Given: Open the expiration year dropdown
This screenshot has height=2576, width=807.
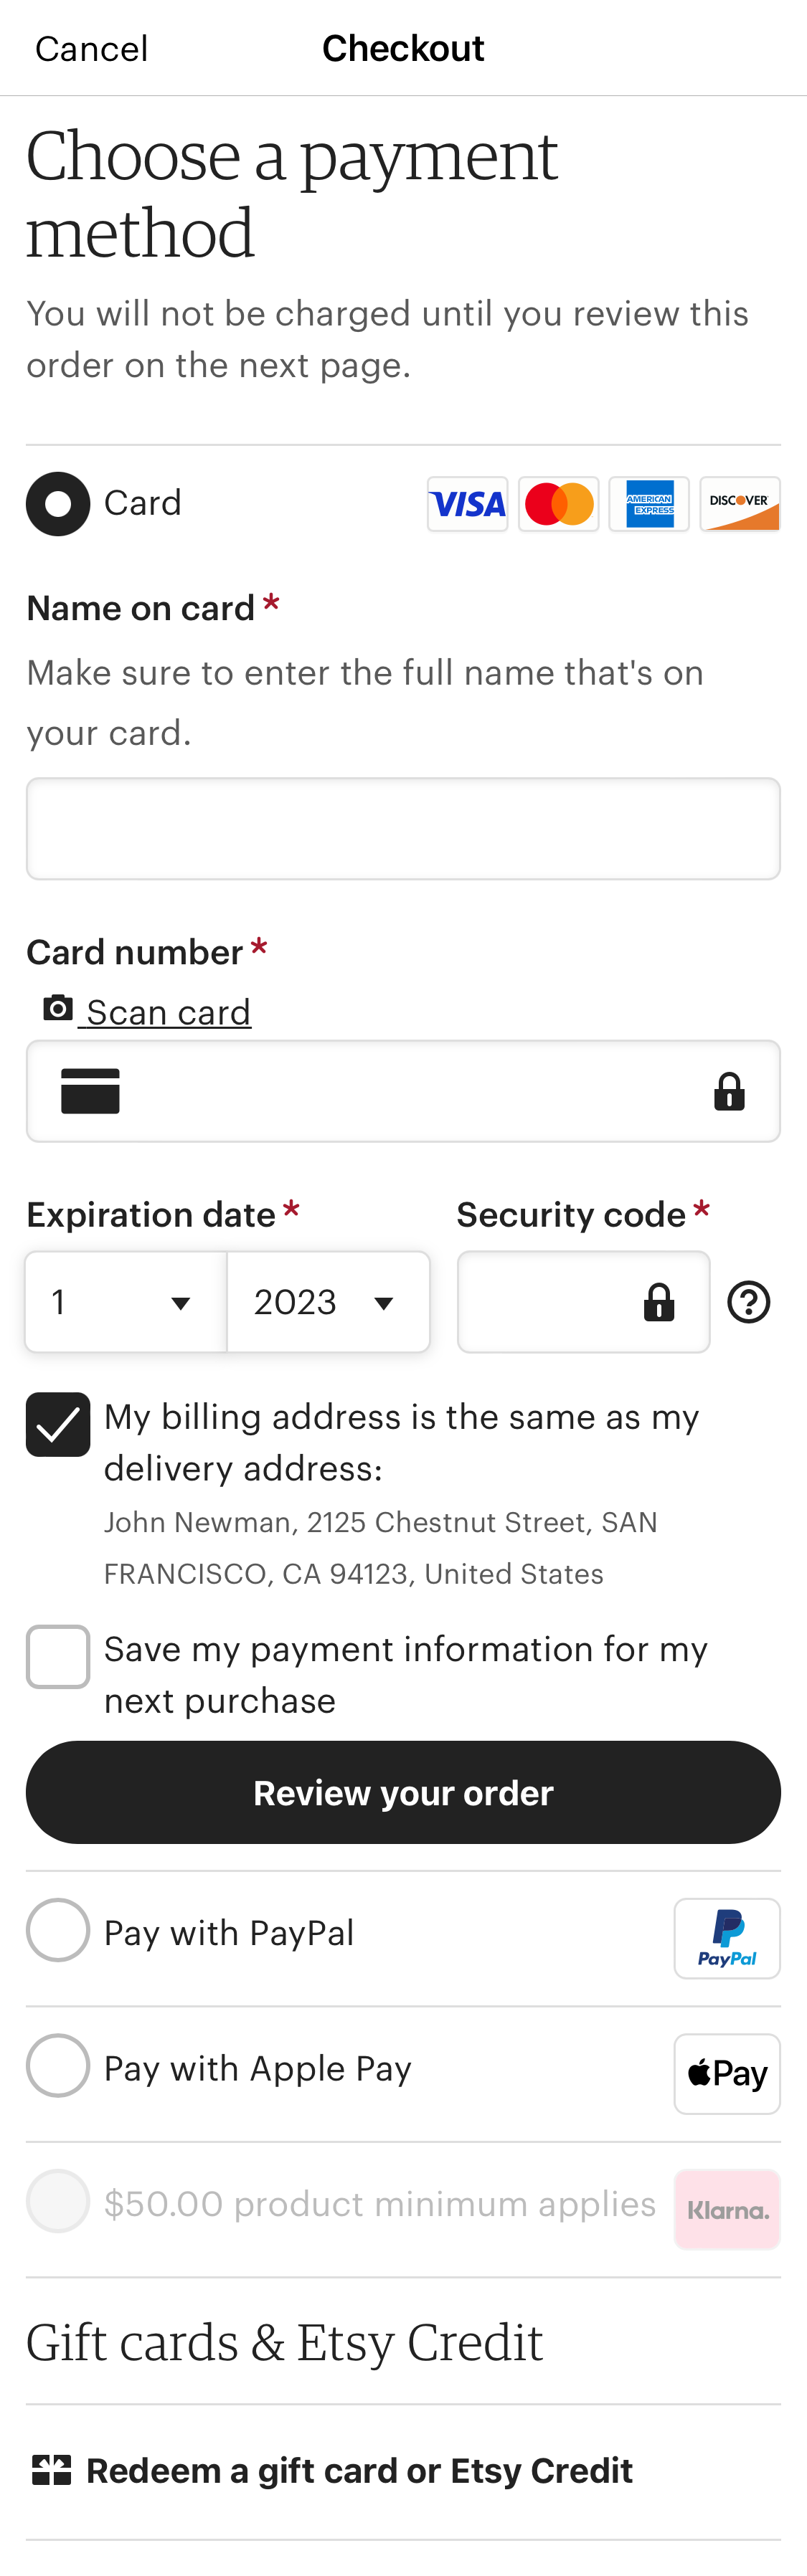Looking at the screenshot, I should click(x=328, y=1301).
